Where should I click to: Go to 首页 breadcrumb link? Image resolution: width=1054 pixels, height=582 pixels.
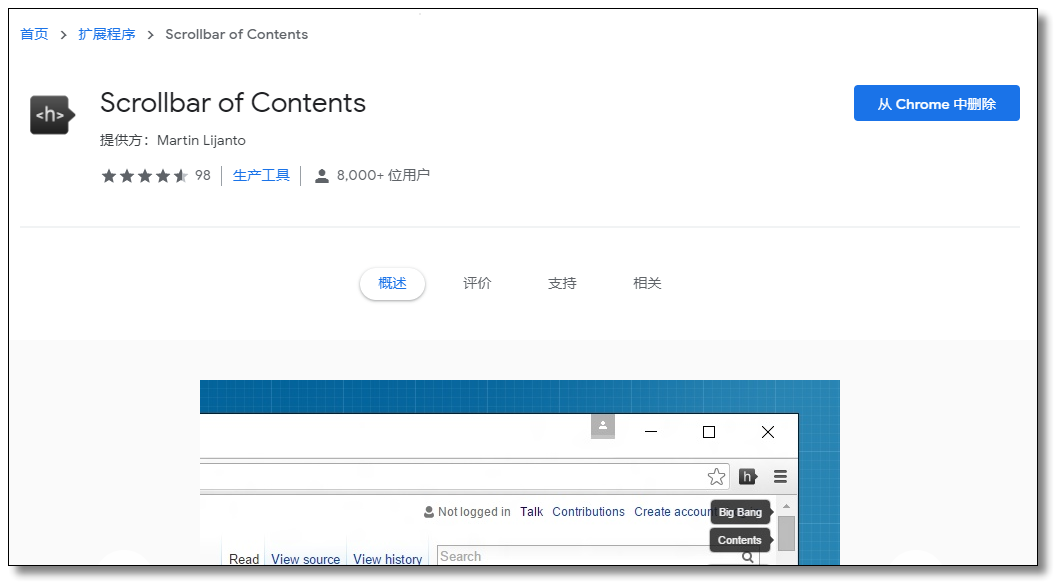tap(34, 34)
